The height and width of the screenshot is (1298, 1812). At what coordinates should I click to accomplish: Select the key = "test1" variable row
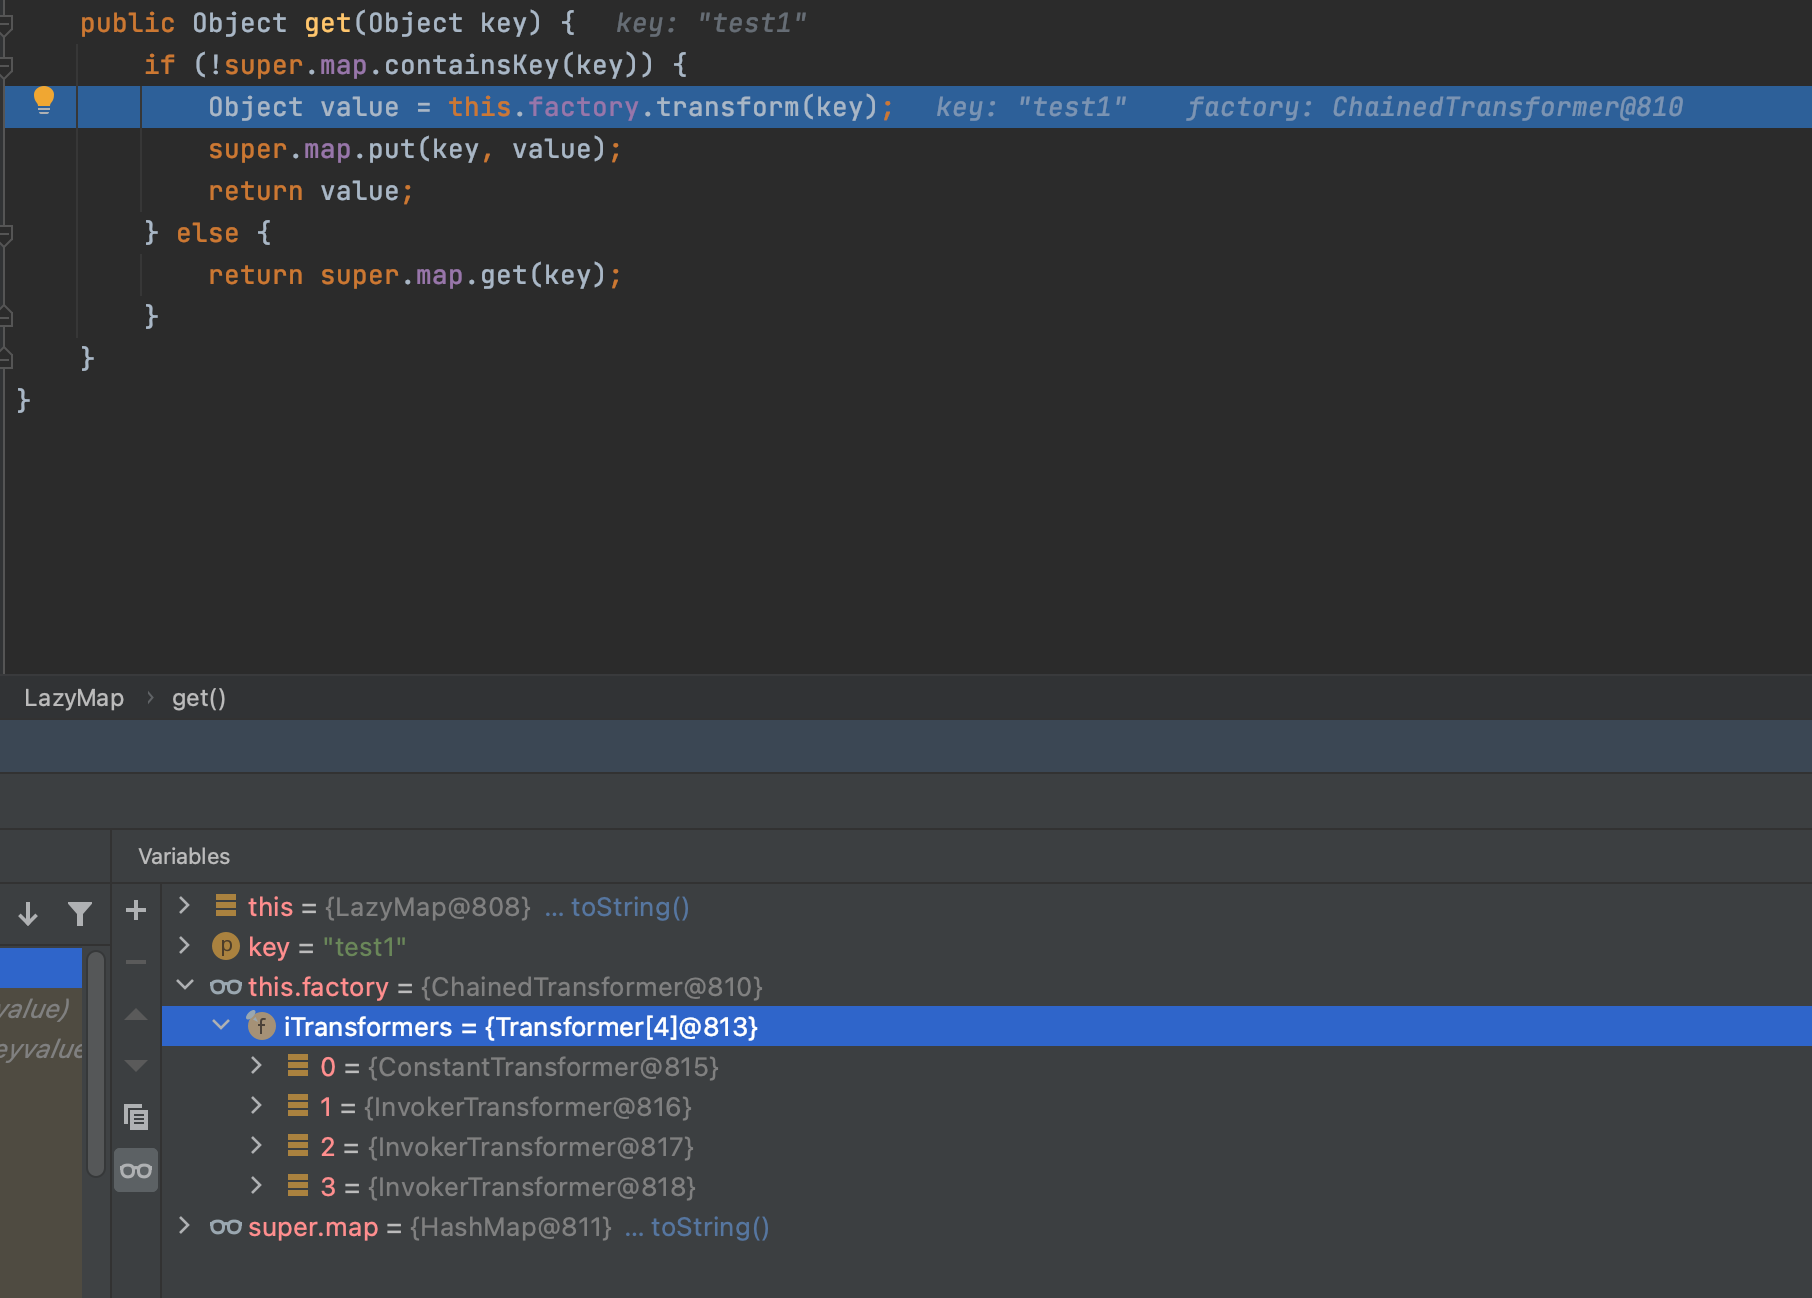click(x=986, y=946)
